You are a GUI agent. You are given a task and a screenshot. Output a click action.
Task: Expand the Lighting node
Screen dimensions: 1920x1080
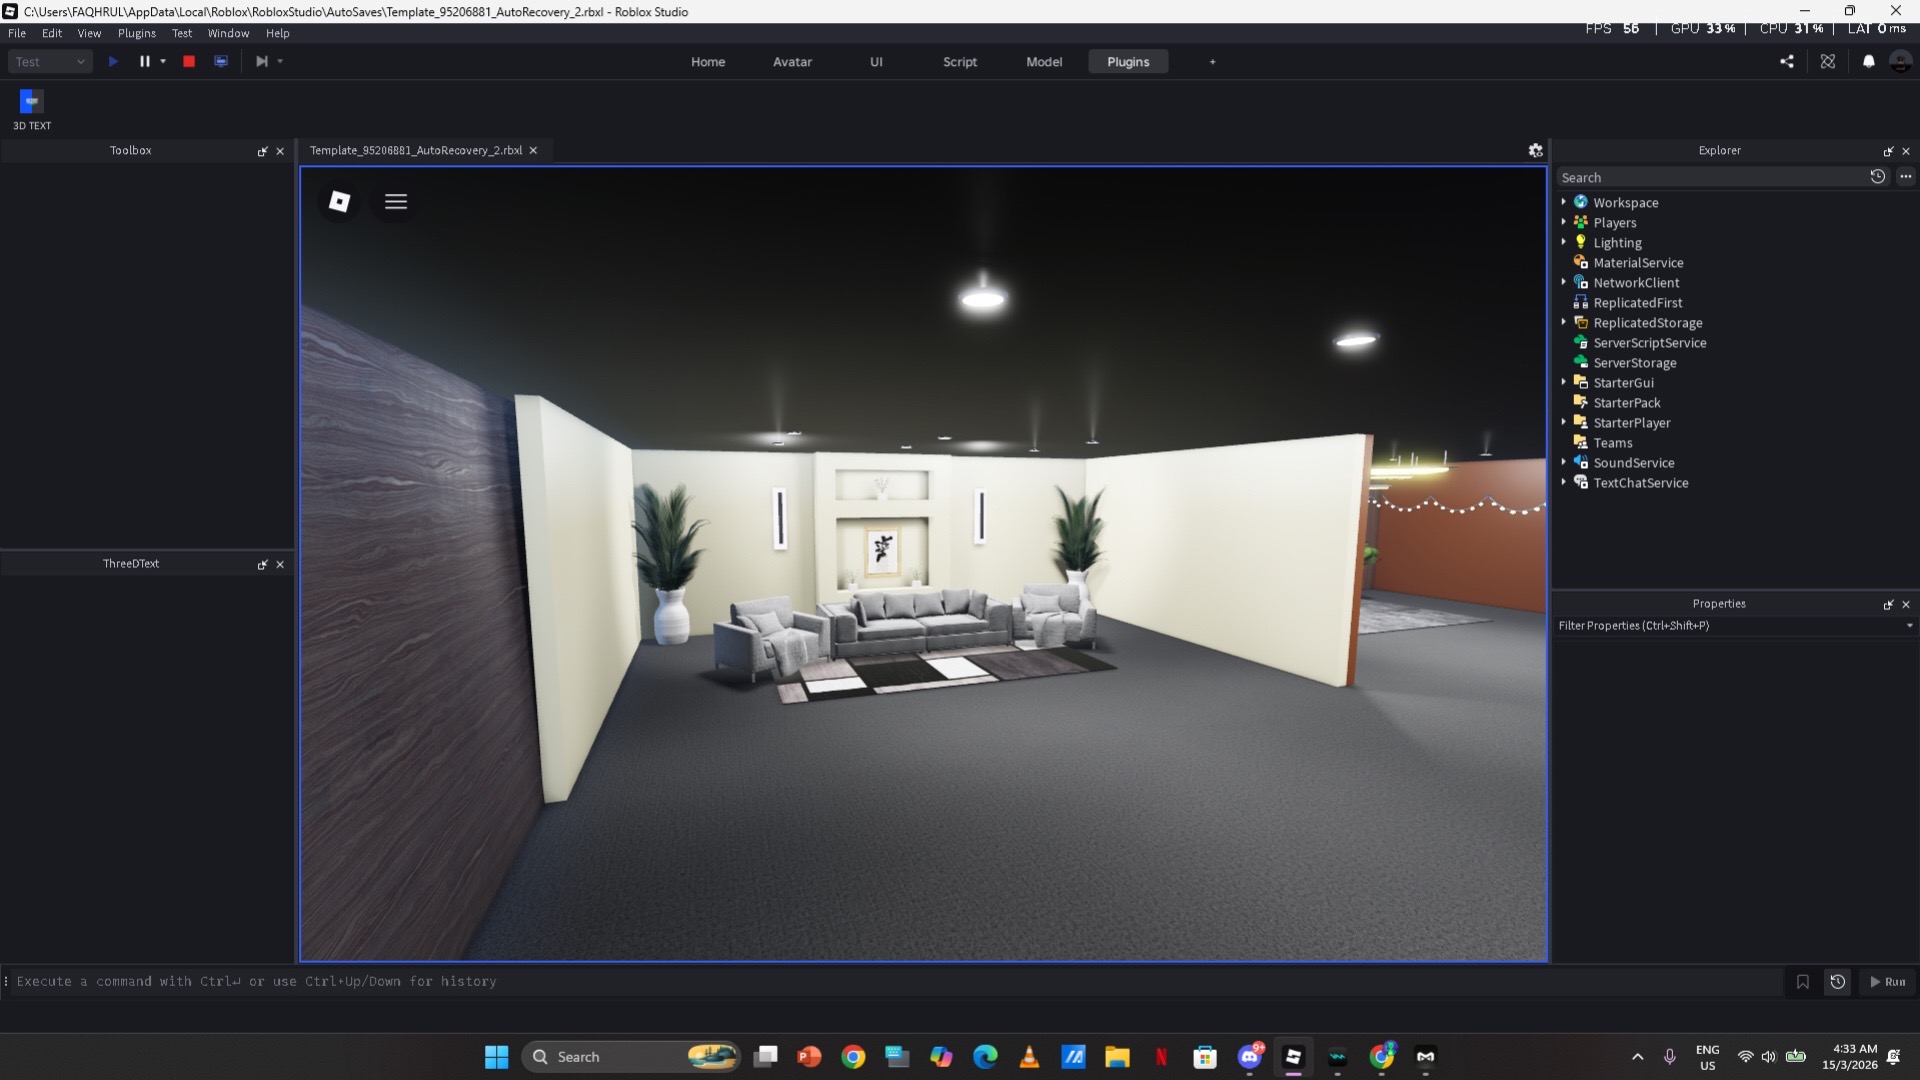[x=1564, y=242]
